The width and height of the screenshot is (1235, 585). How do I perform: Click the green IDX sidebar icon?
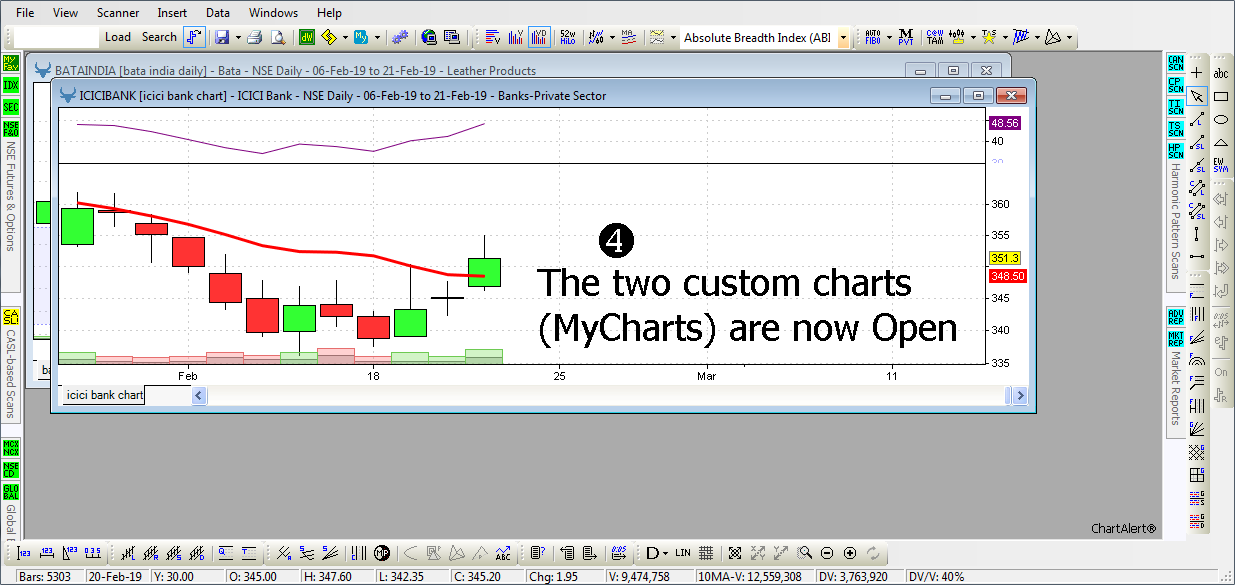(x=11, y=85)
